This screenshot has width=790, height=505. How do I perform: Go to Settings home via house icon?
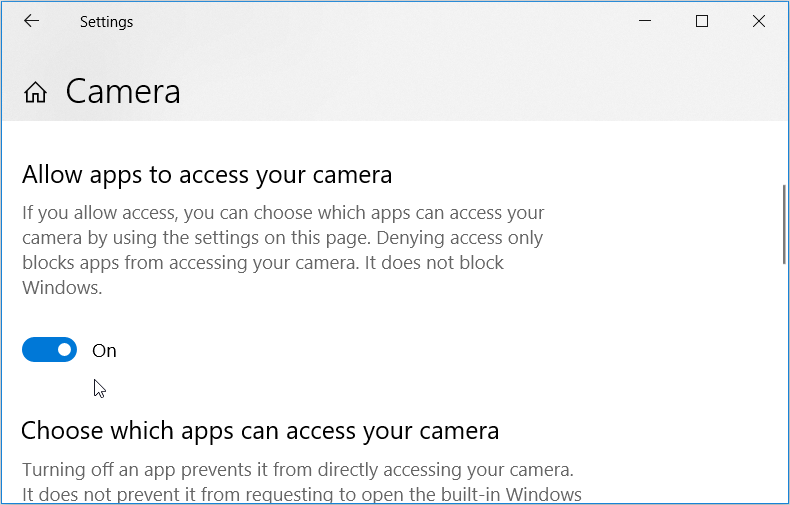coord(36,93)
